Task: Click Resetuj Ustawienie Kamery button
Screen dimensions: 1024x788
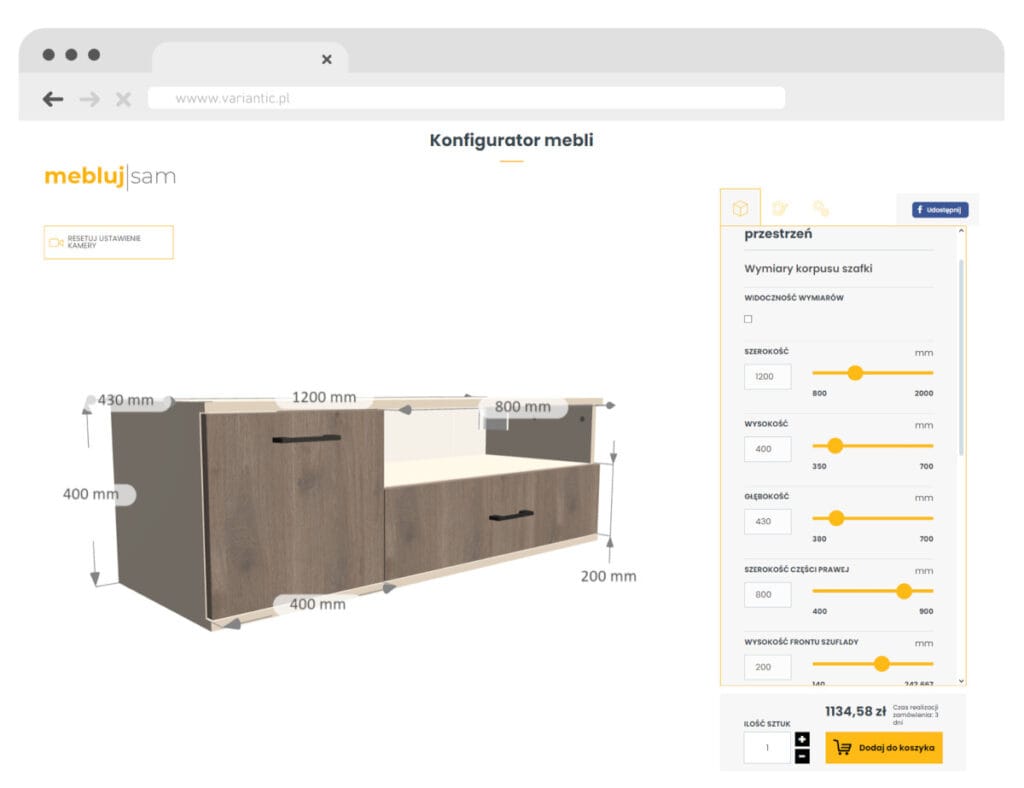Action: click(108, 241)
